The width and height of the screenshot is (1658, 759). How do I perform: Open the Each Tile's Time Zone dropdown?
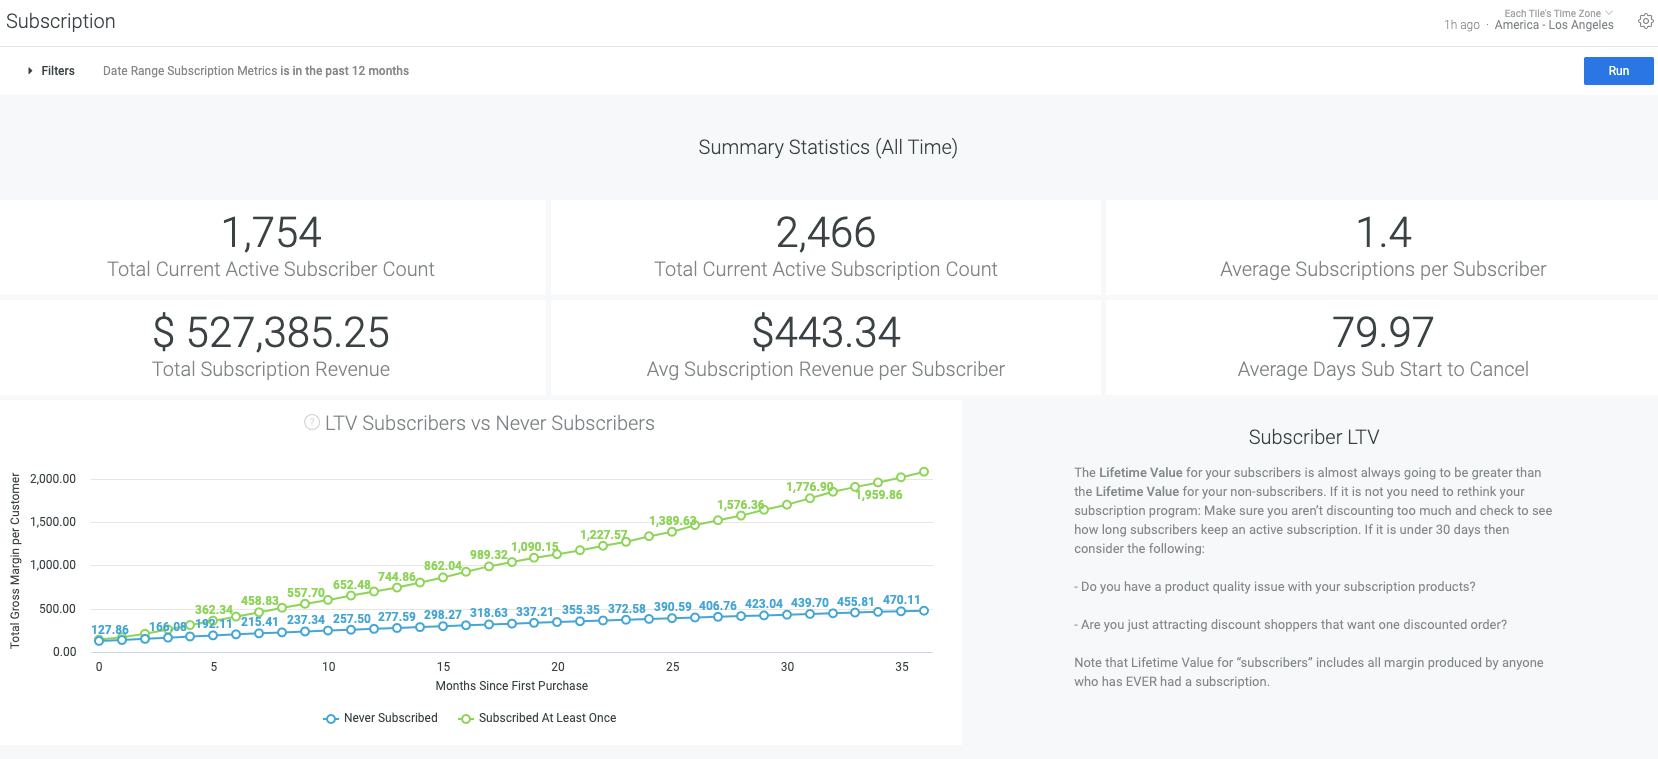point(1559,13)
